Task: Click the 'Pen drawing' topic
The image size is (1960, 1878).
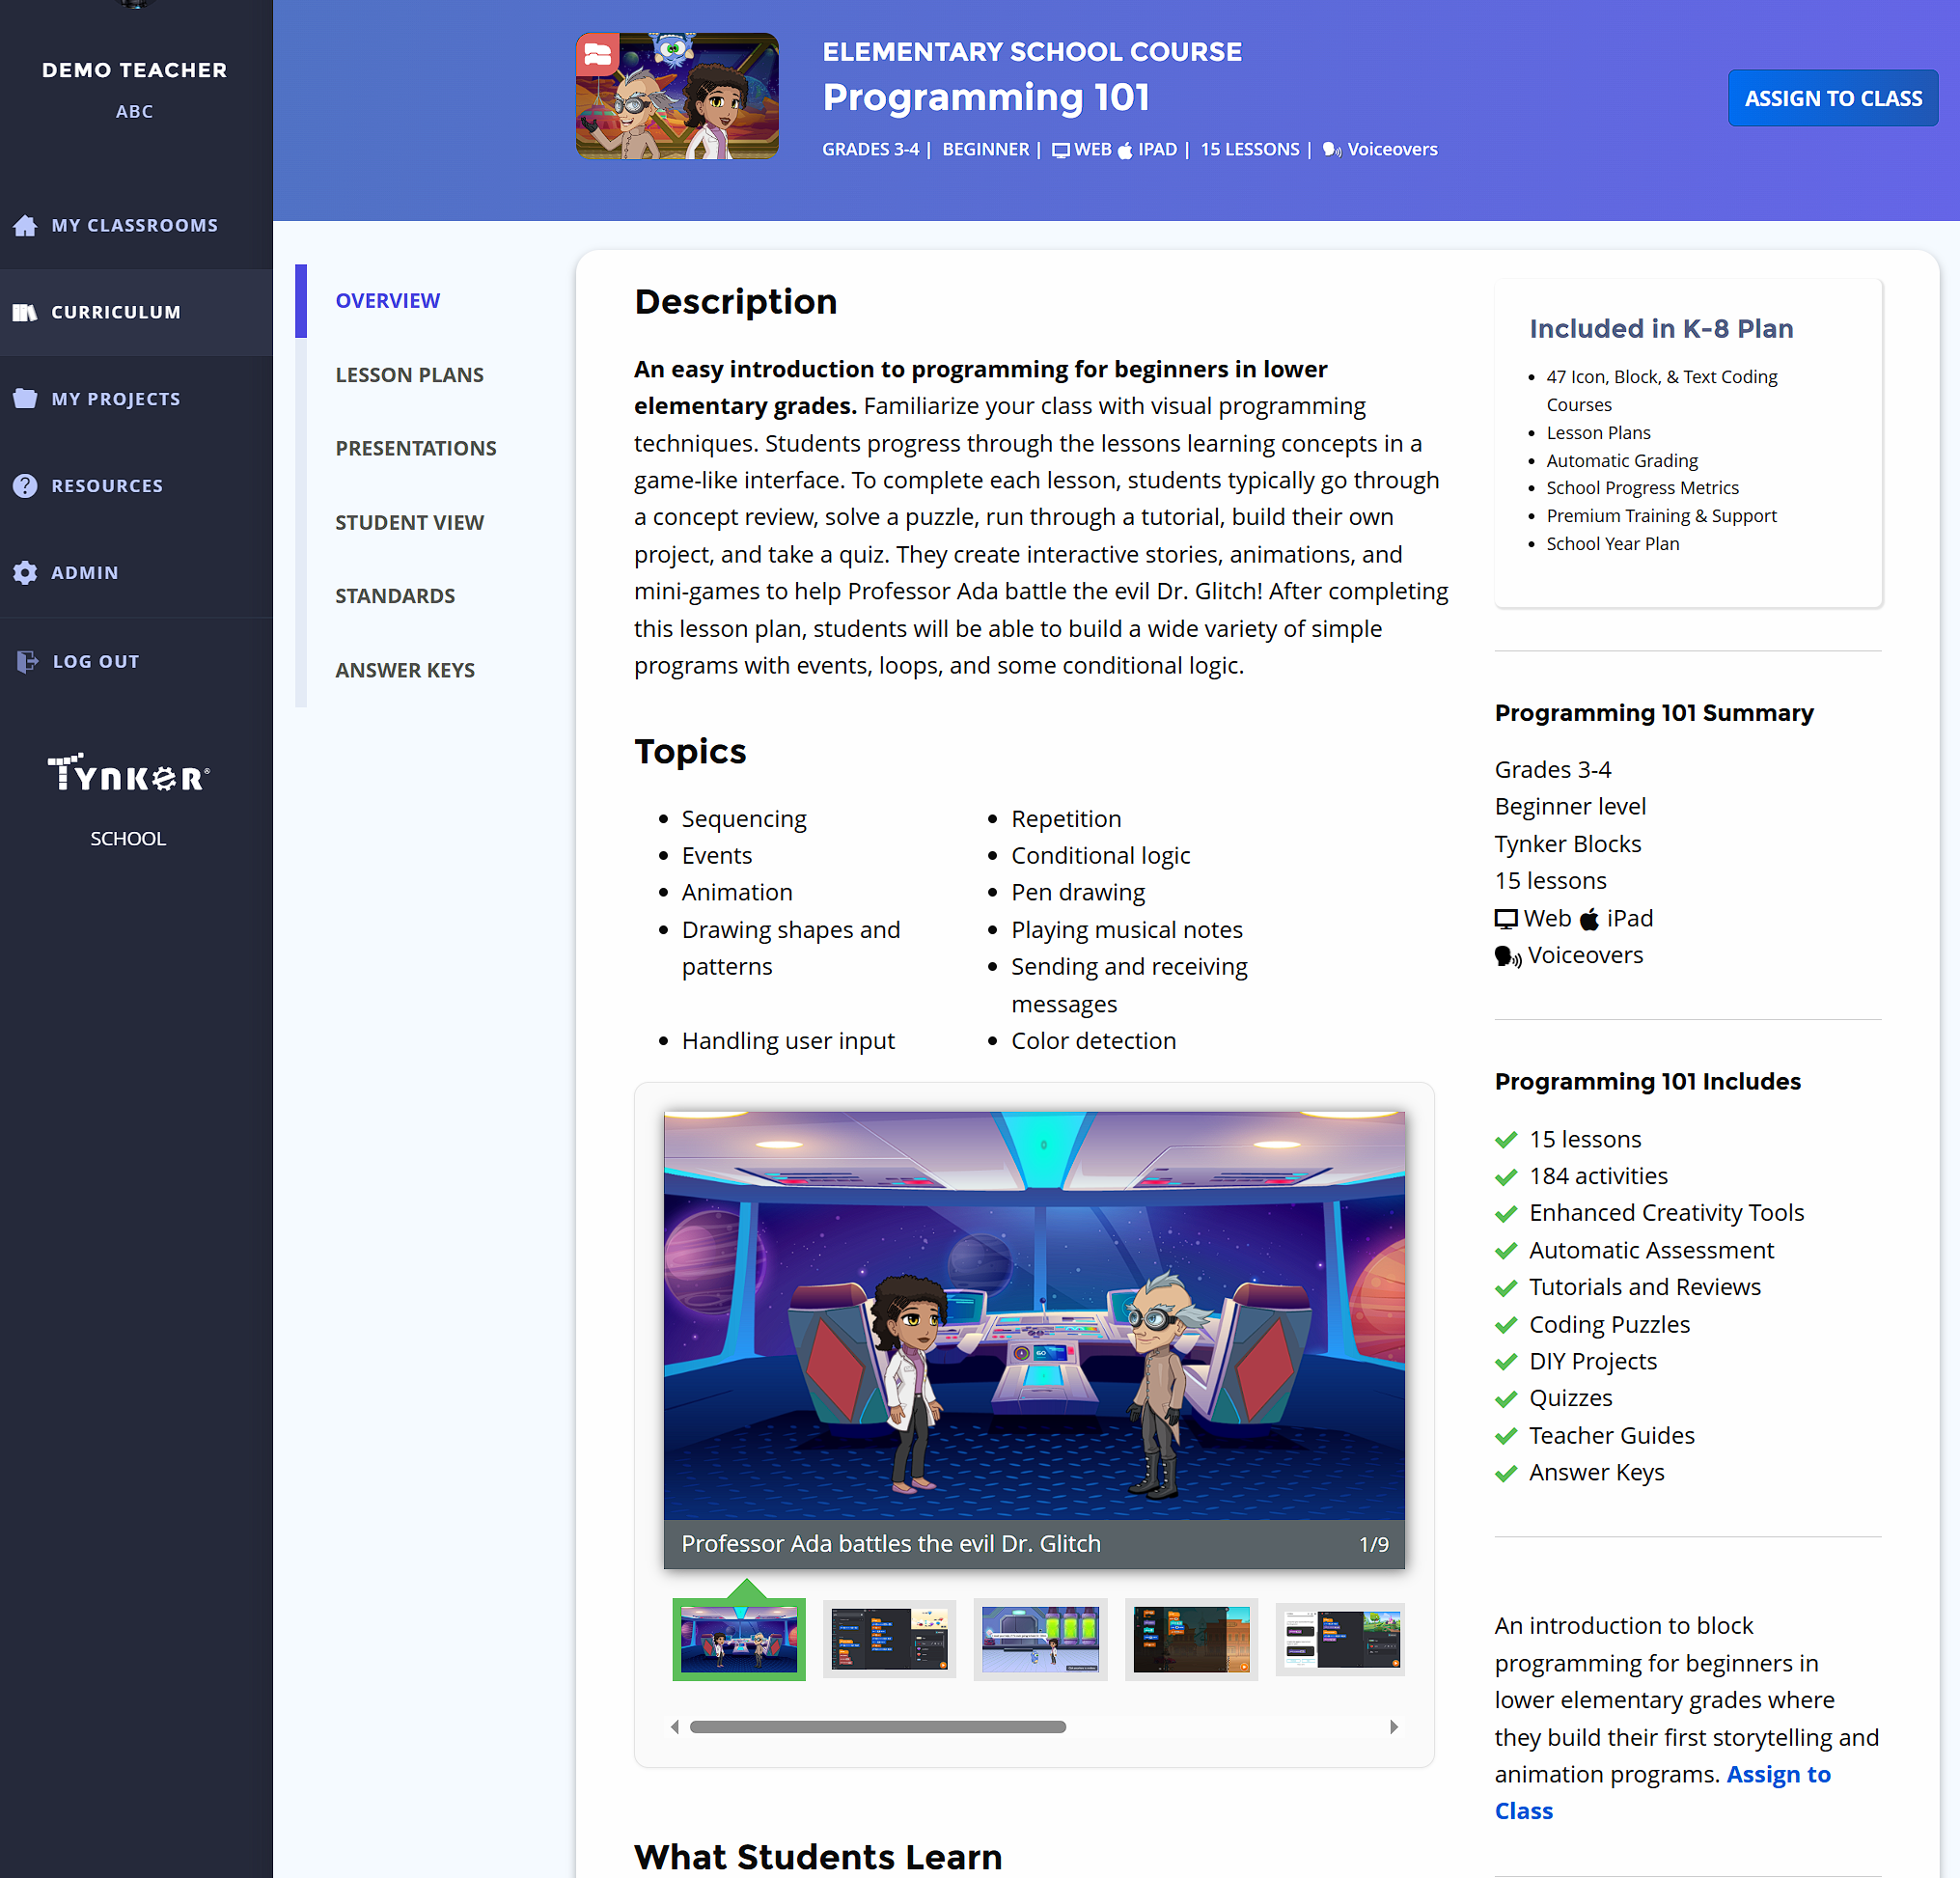Action: click(x=1078, y=893)
